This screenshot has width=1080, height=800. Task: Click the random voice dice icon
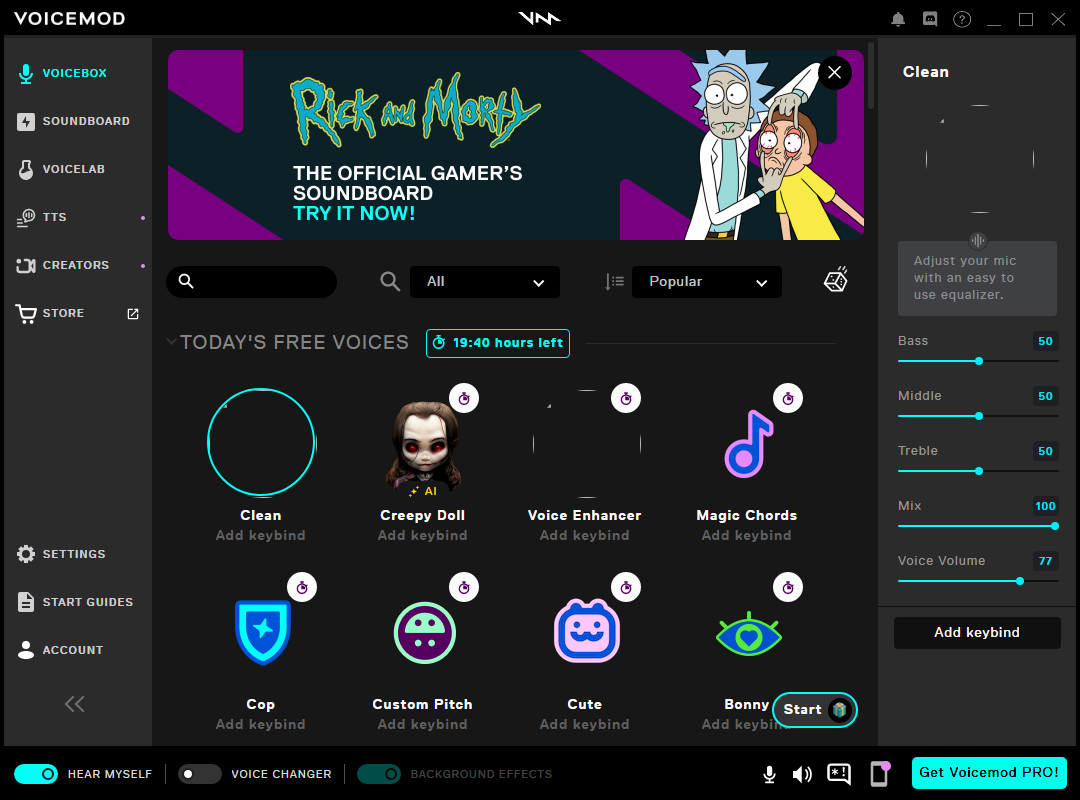tap(835, 280)
